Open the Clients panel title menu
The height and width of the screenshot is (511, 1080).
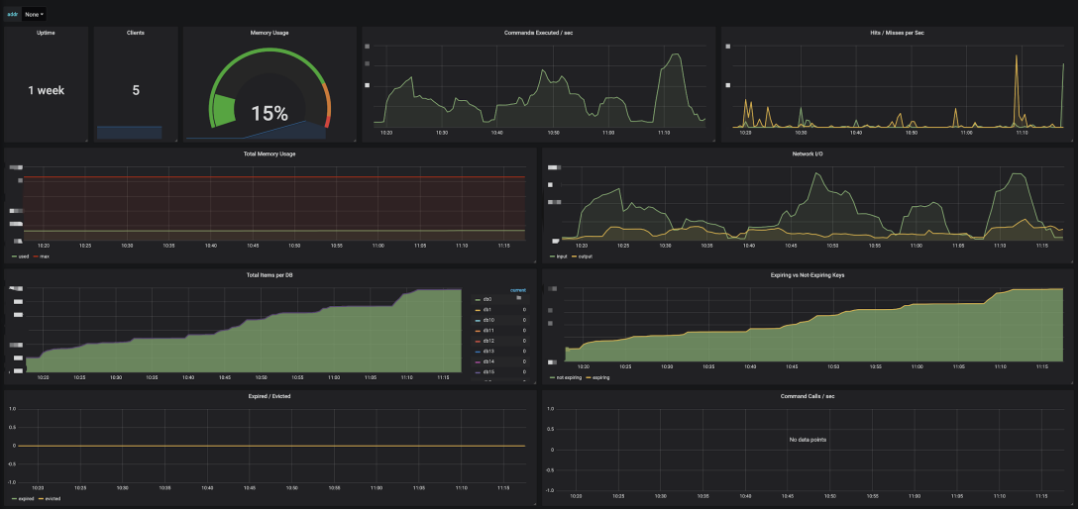coord(136,32)
